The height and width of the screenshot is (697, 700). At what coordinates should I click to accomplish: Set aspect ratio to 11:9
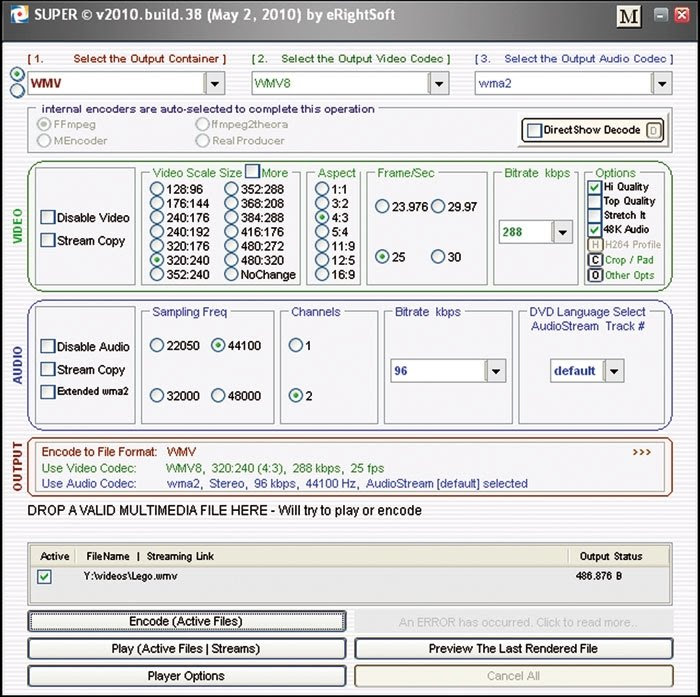click(x=322, y=246)
